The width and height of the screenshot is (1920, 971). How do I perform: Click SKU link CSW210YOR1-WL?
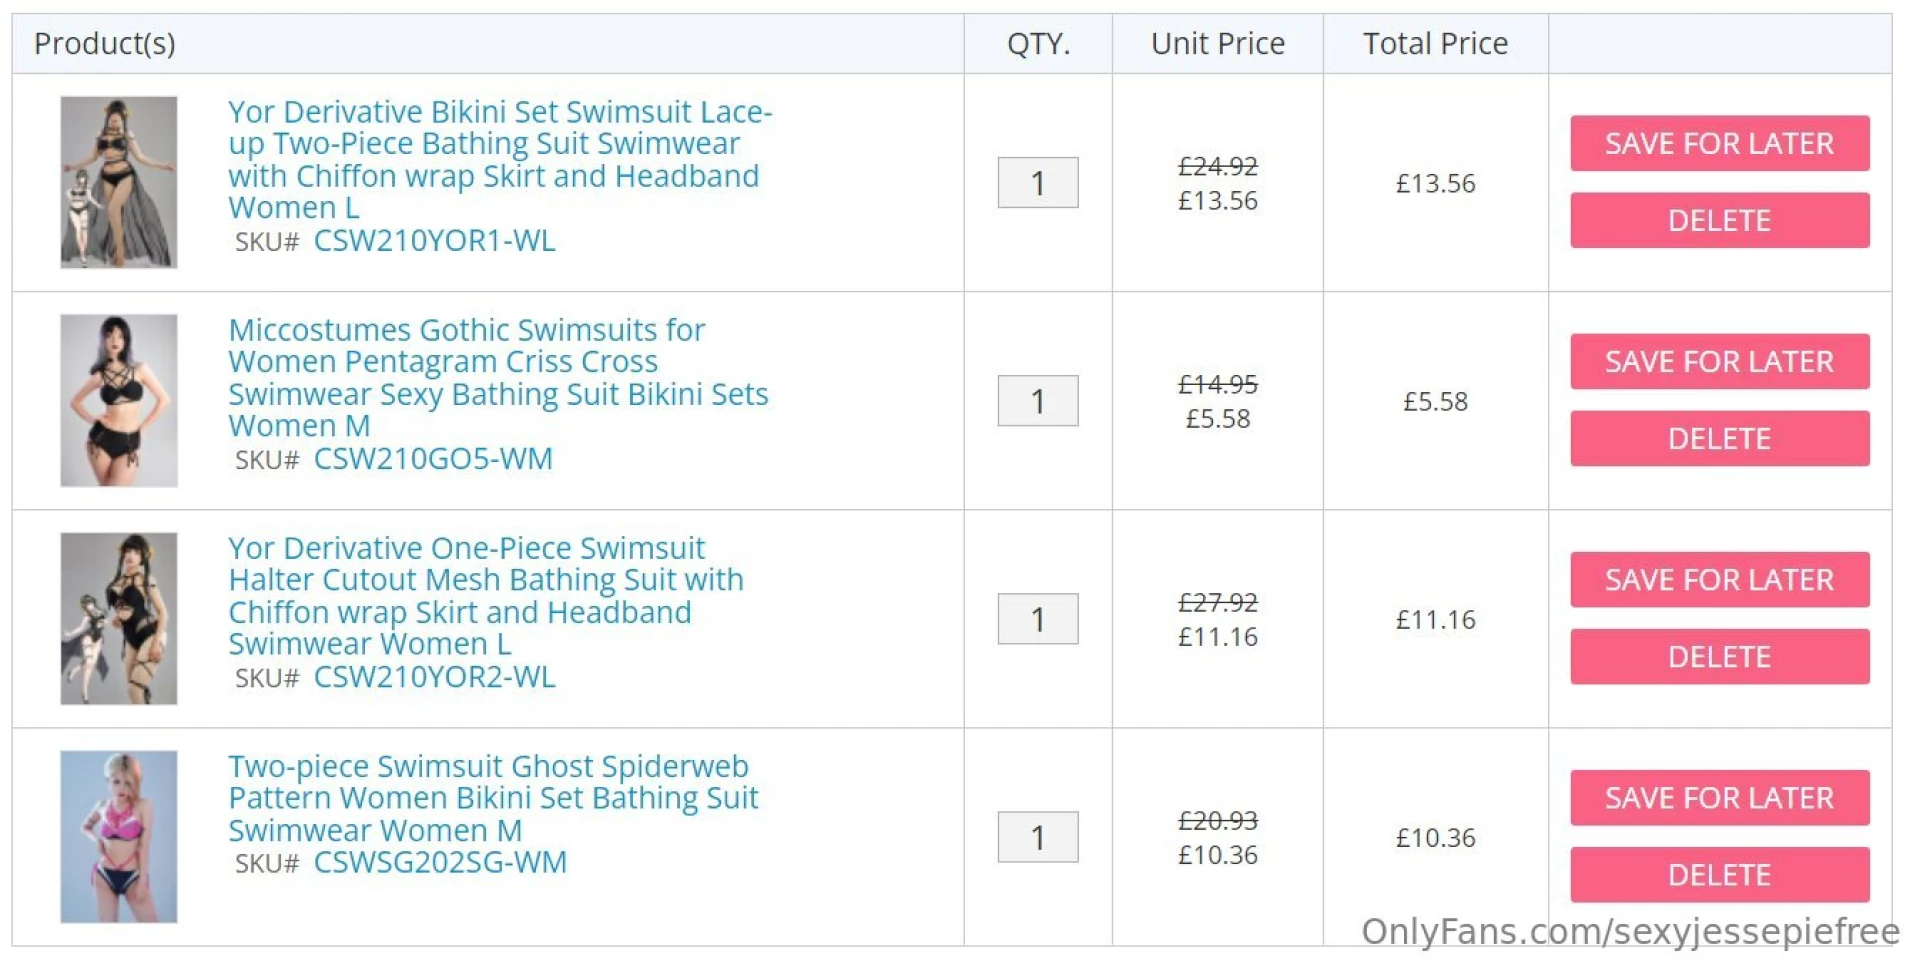tap(434, 241)
